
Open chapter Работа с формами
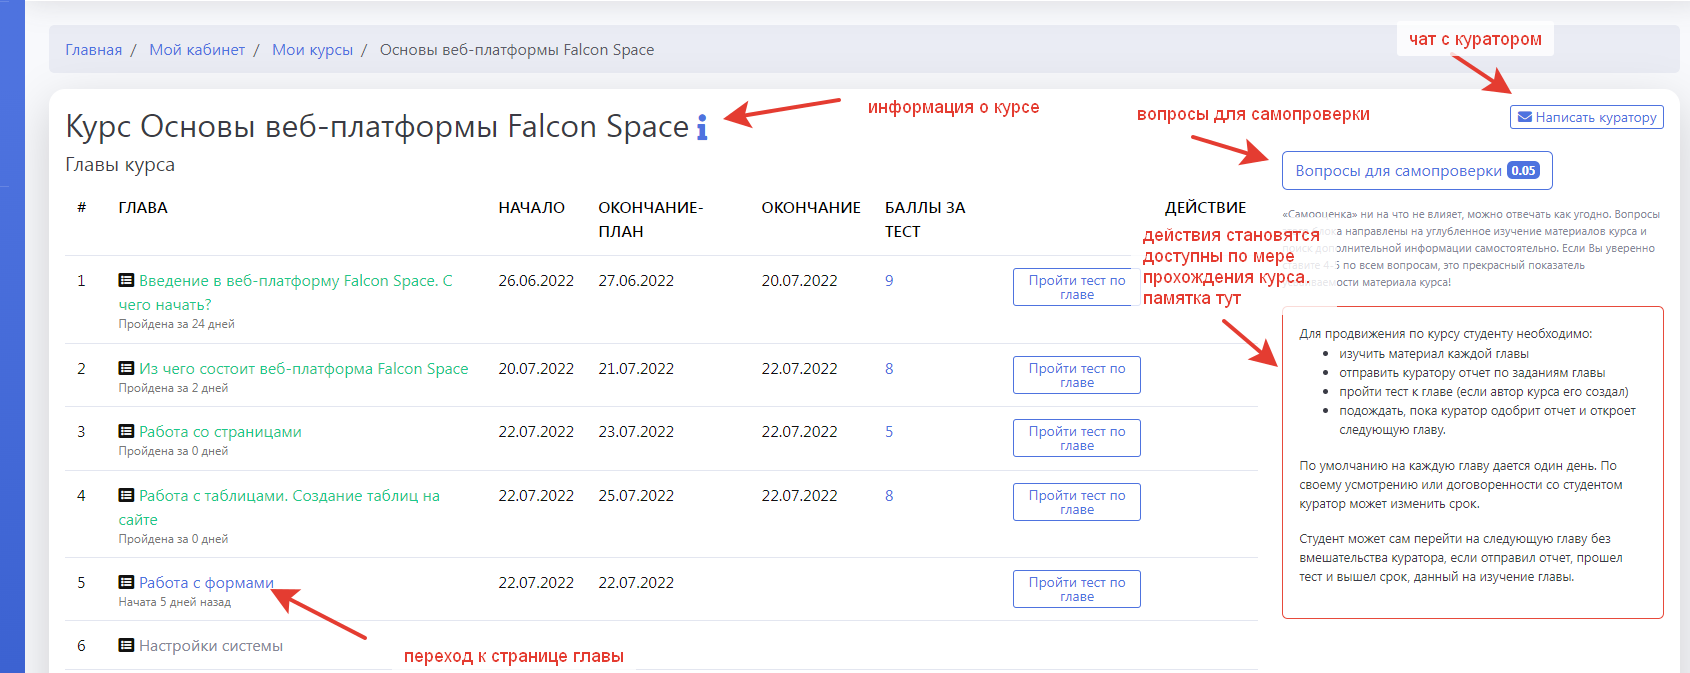click(x=206, y=583)
